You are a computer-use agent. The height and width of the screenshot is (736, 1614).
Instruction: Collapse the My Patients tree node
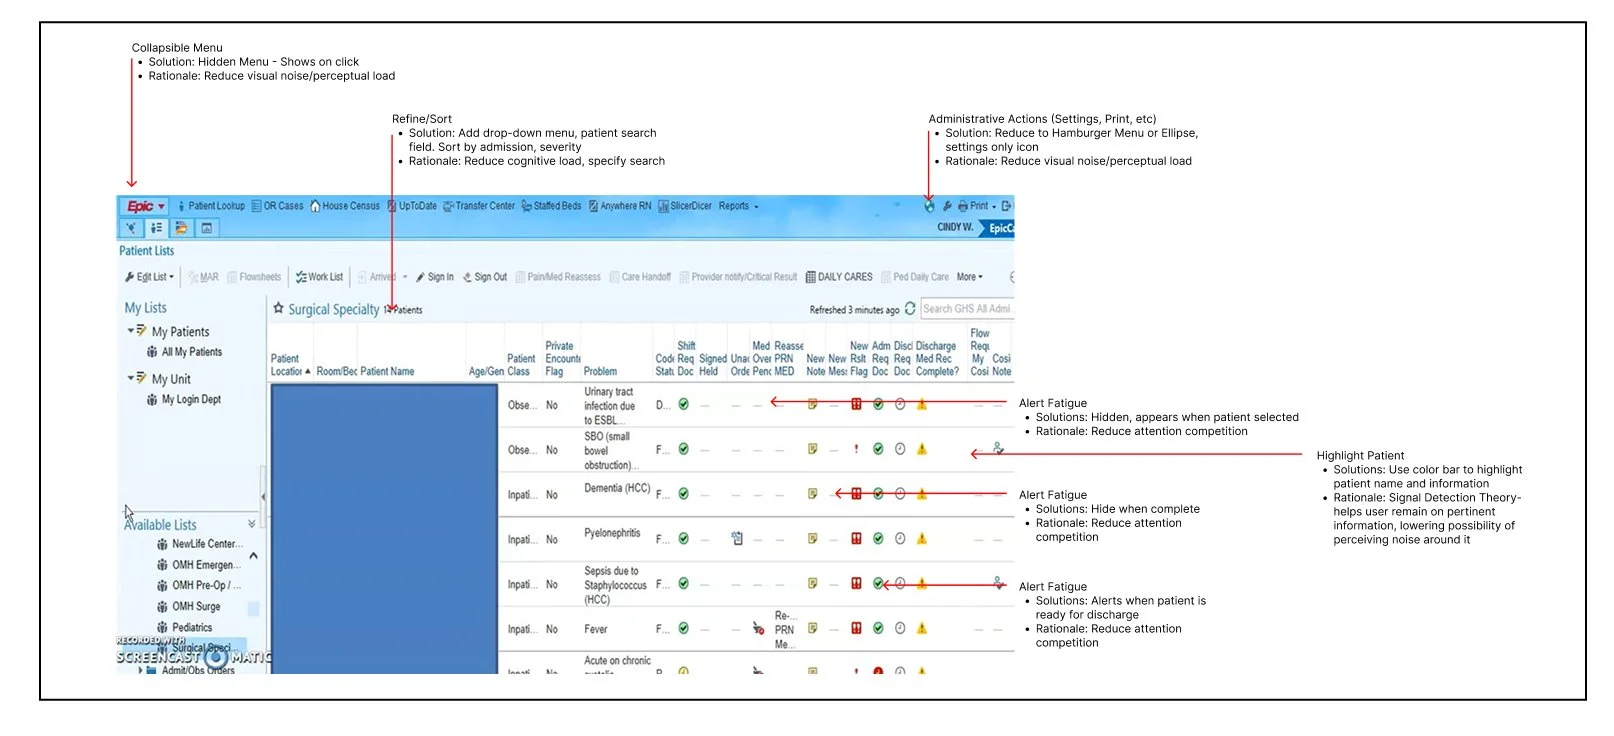(130, 330)
